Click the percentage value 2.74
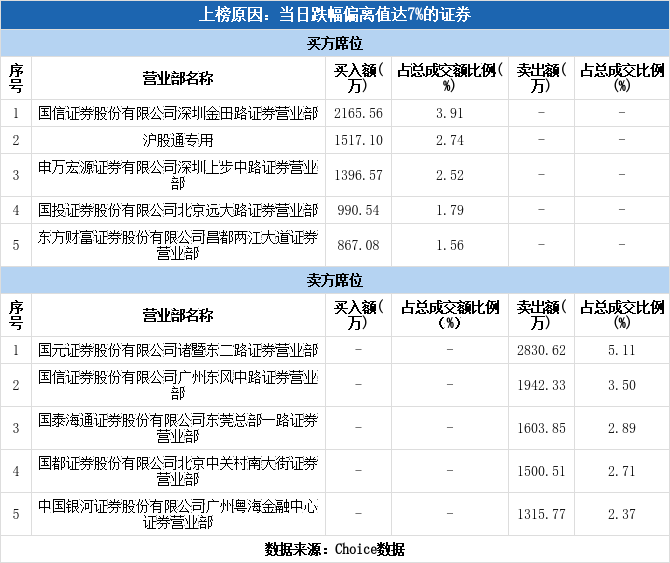 pos(450,140)
